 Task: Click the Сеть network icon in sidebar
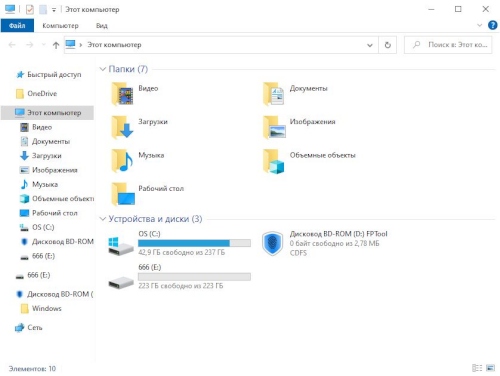point(20,328)
